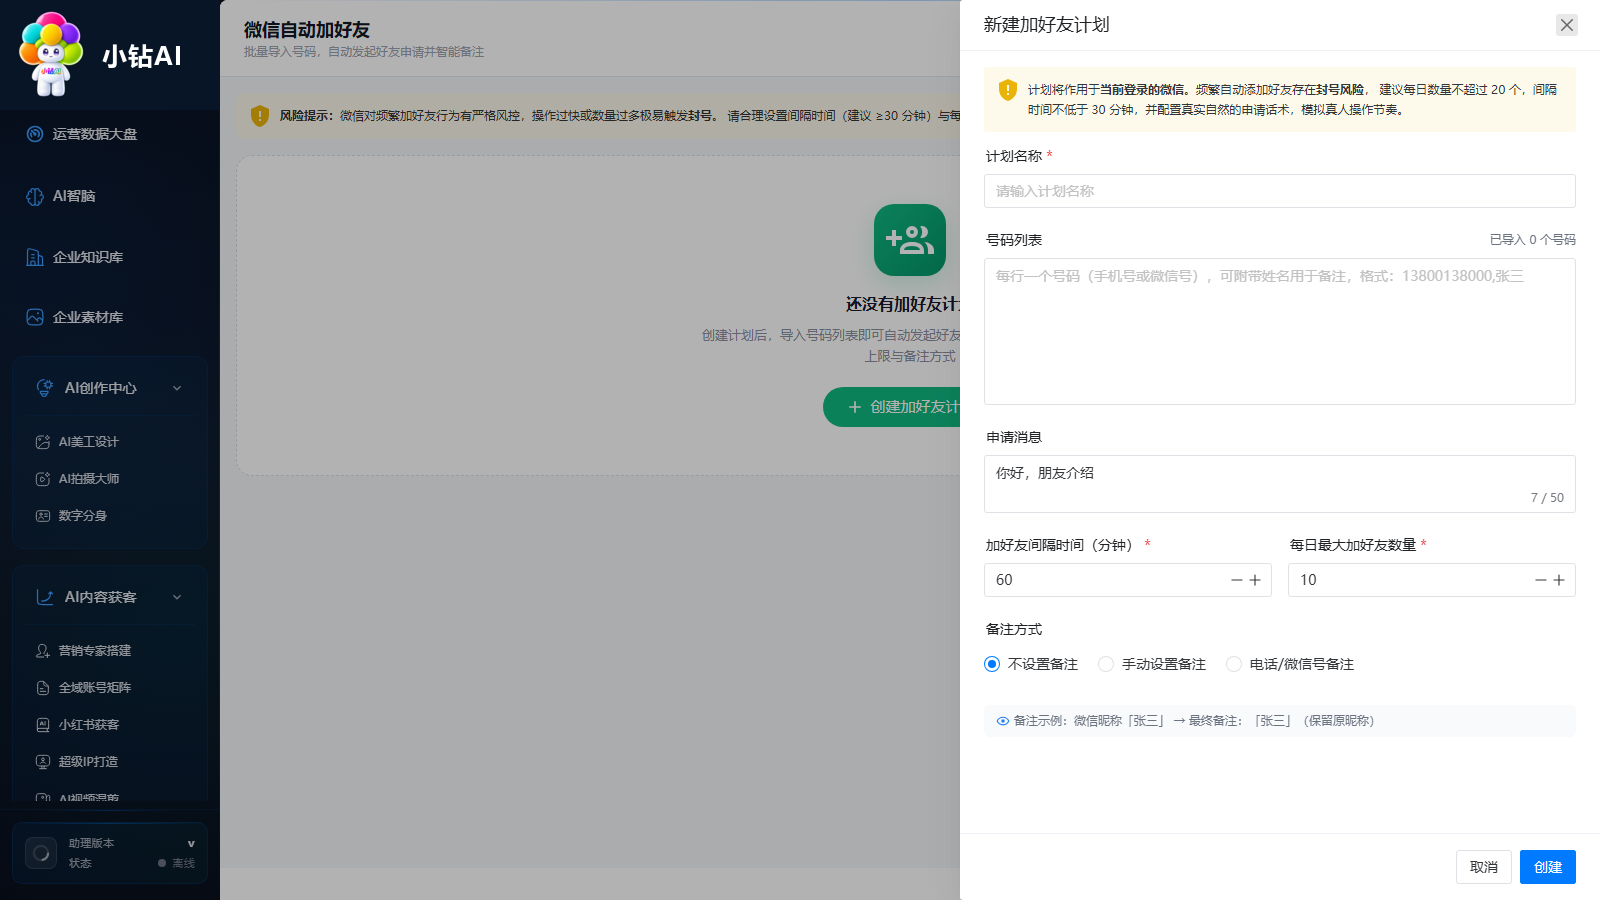Screen dimensions: 1600x900
Task: Click the AI内容获客 chart icon
Action: pyautogui.click(x=45, y=597)
